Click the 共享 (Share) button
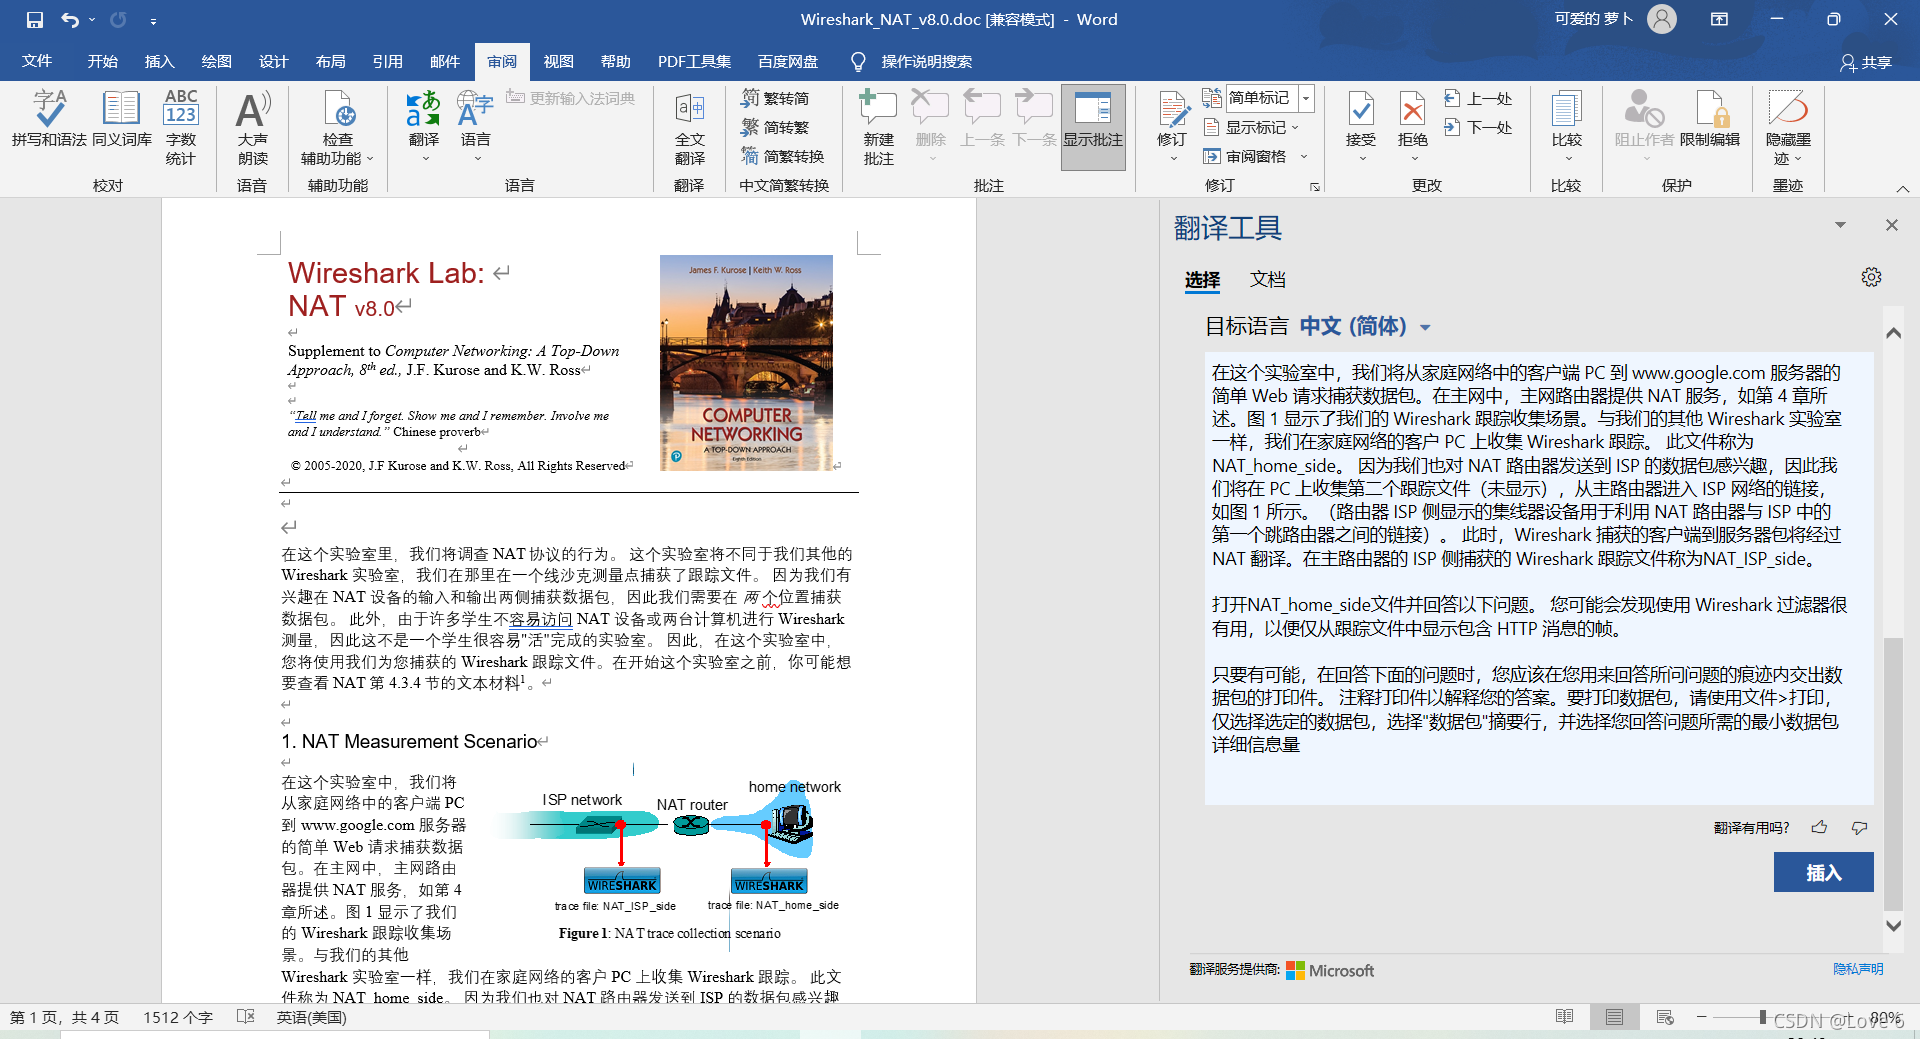 point(1866,62)
